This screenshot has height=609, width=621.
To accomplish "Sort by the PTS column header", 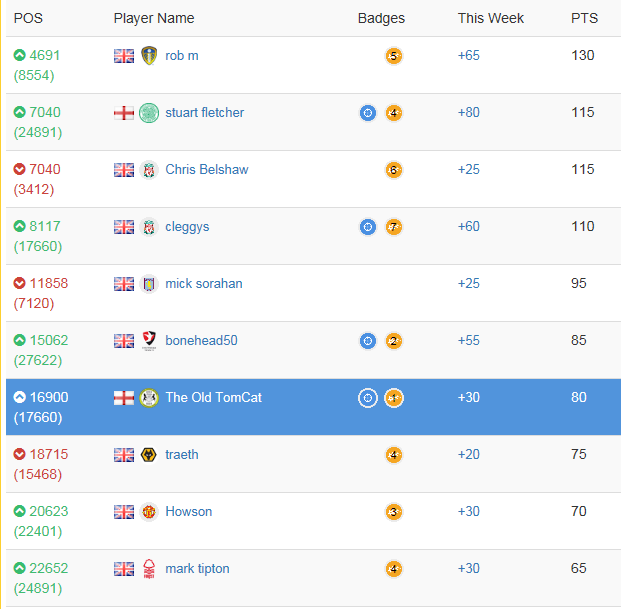I will coord(584,18).
